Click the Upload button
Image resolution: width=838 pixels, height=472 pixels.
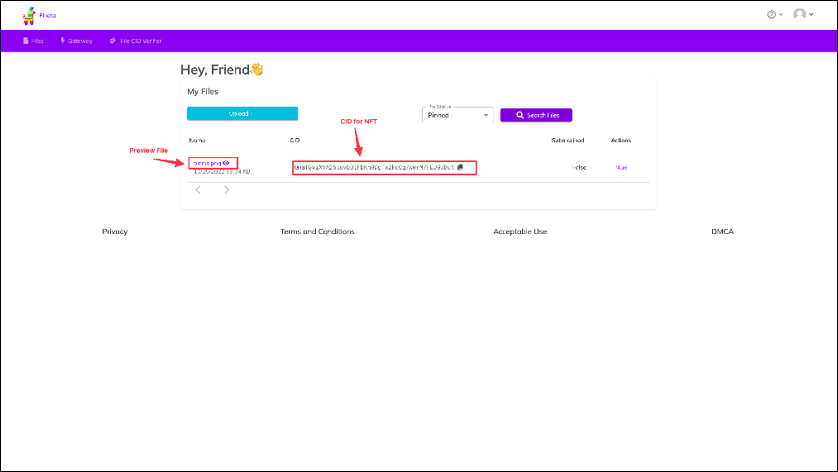coord(242,114)
